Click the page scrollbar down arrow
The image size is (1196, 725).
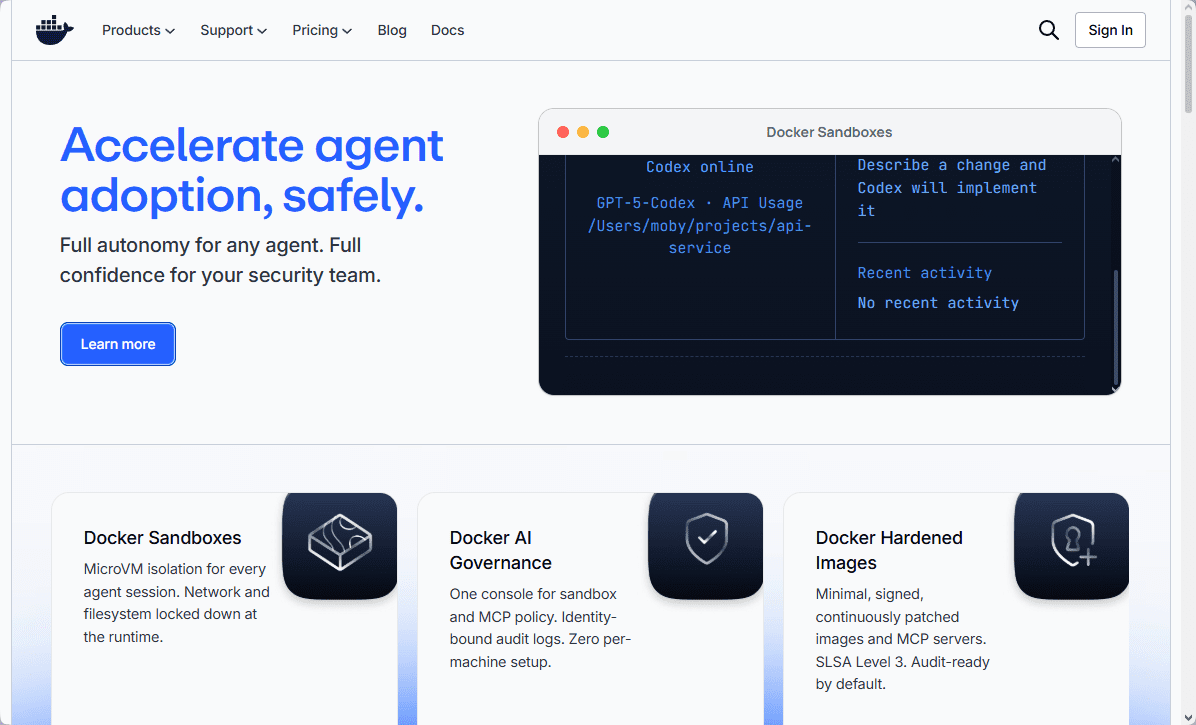[x=1189, y=717]
